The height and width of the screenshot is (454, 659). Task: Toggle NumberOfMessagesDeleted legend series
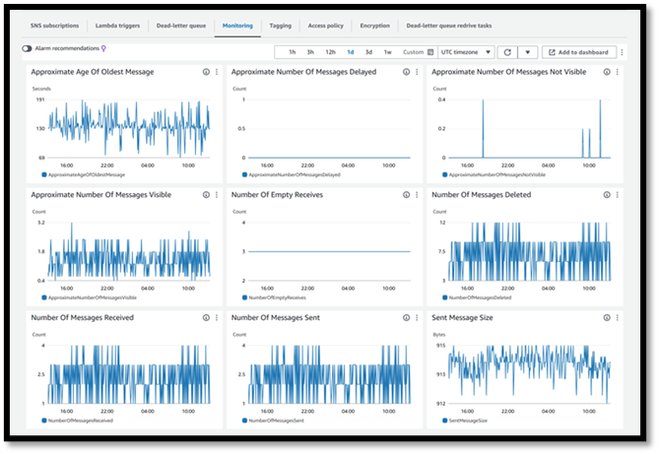pyautogui.click(x=477, y=297)
